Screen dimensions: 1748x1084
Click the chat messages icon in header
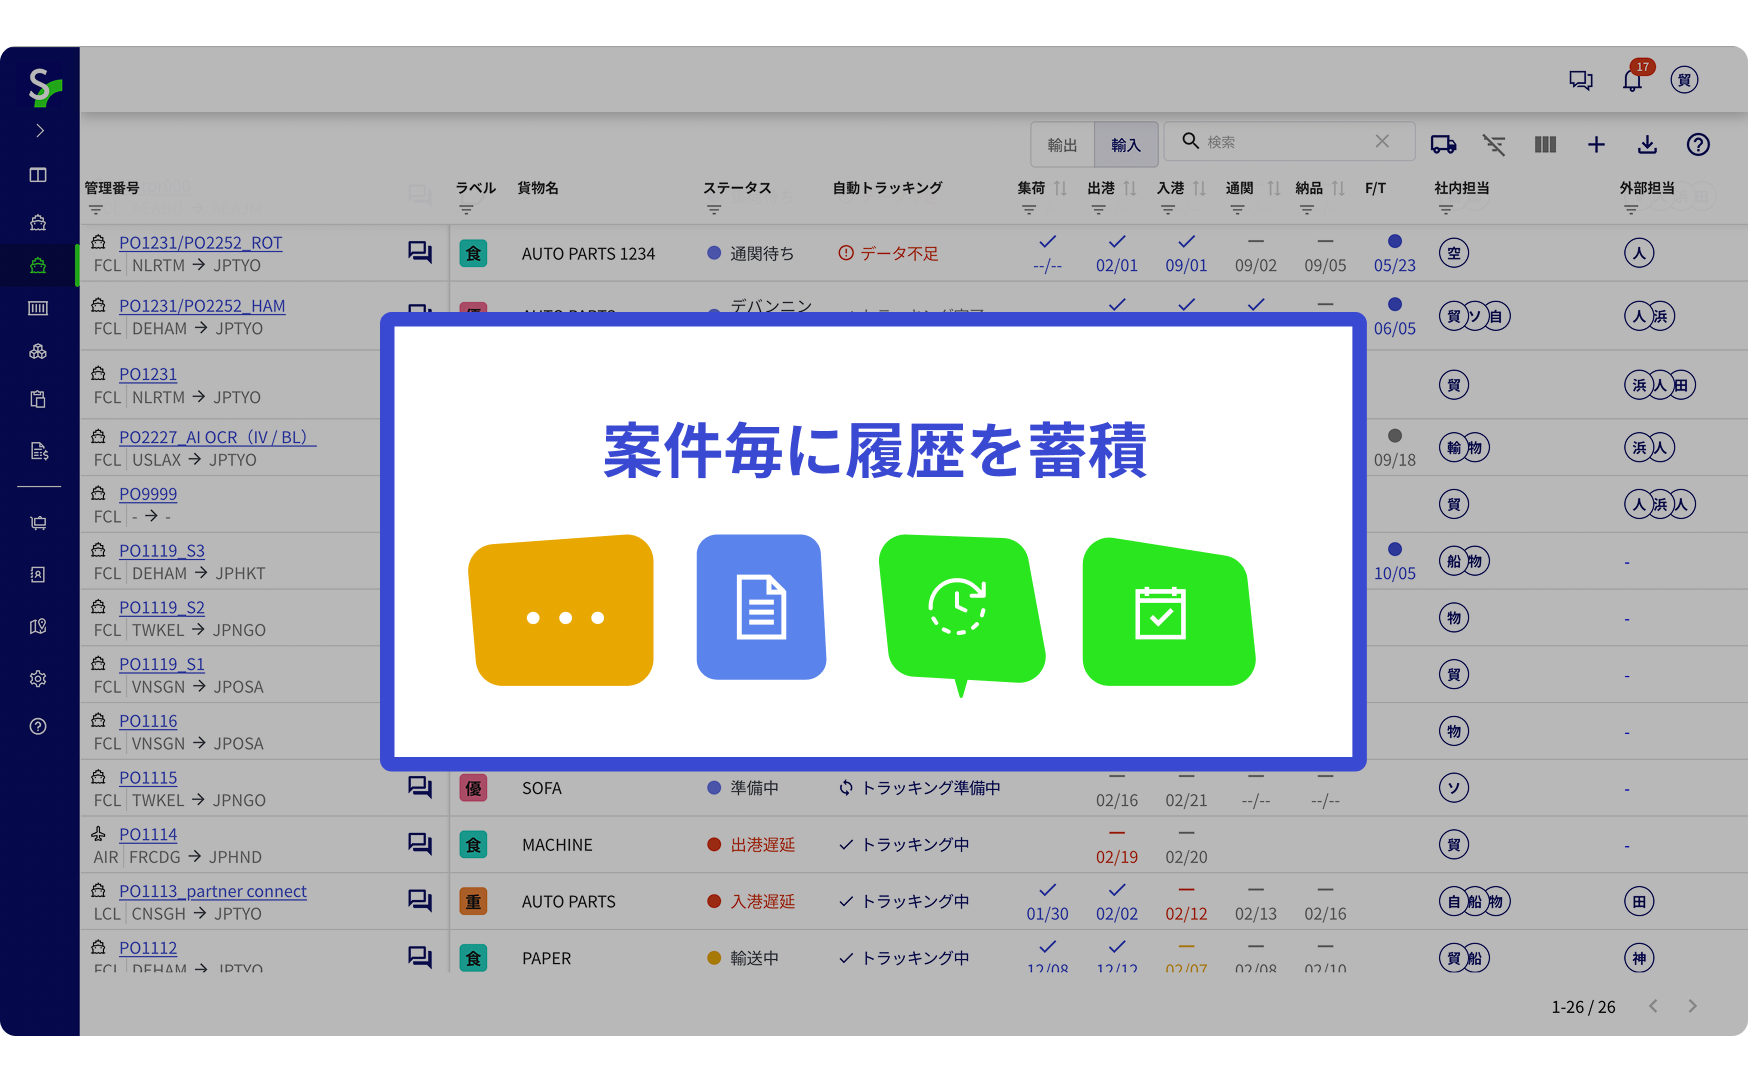coord(1580,81)
